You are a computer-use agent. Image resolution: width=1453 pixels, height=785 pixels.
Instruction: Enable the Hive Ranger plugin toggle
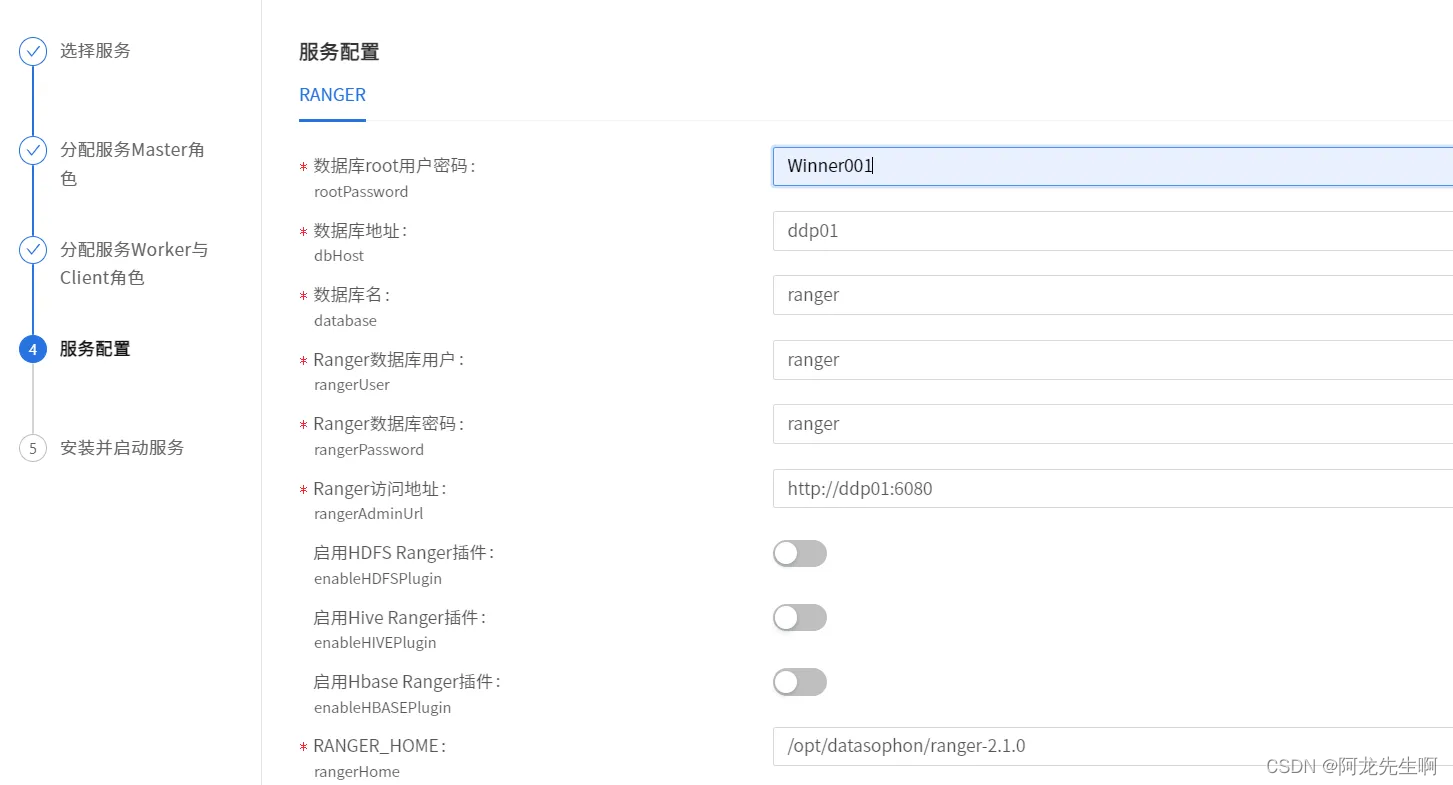tap(799, 618)
